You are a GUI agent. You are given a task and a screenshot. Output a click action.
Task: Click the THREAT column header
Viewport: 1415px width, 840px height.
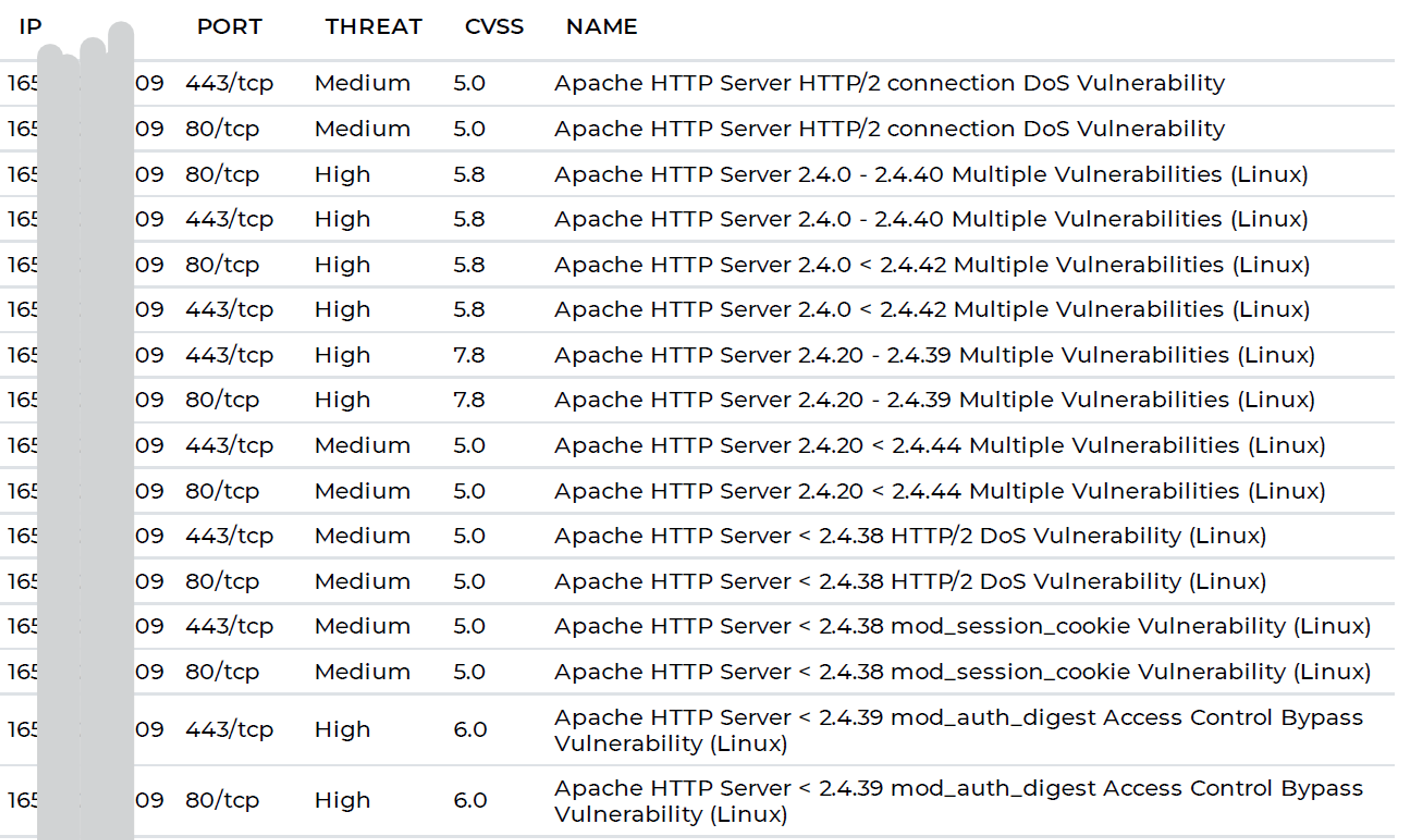374,27
